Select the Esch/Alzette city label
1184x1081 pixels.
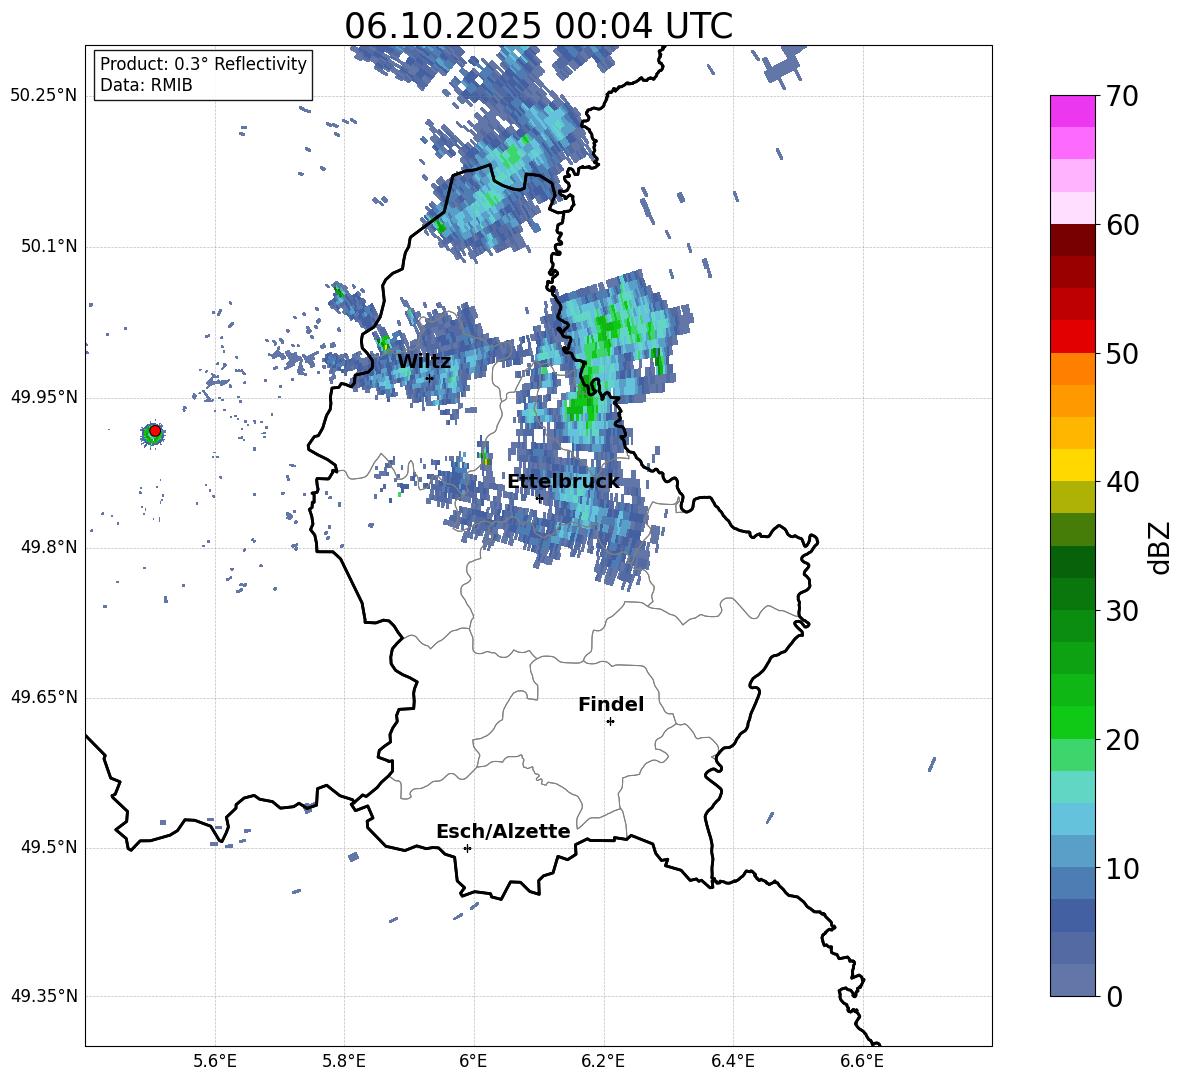click(x=503, y=832)
